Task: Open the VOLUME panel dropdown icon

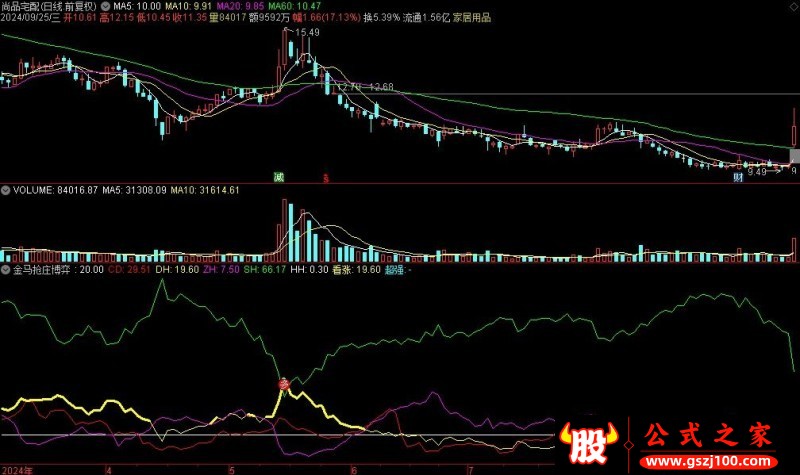Action: click(6, 190)
